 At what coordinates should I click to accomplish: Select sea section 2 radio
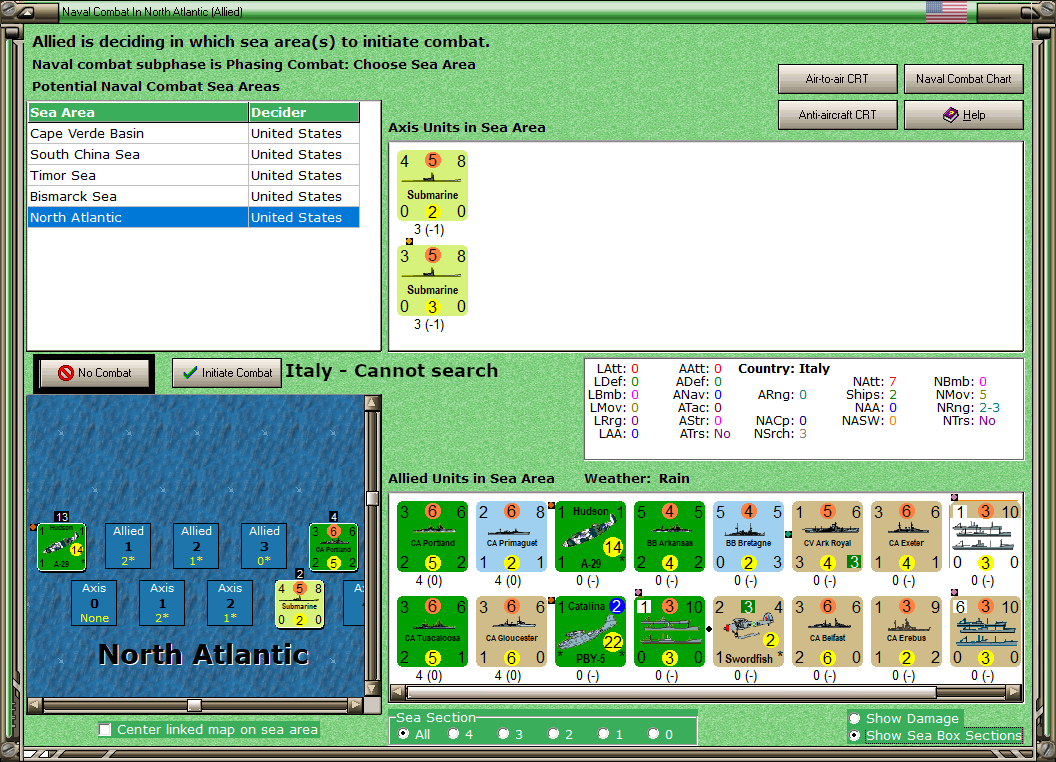(x=553, y=734)
